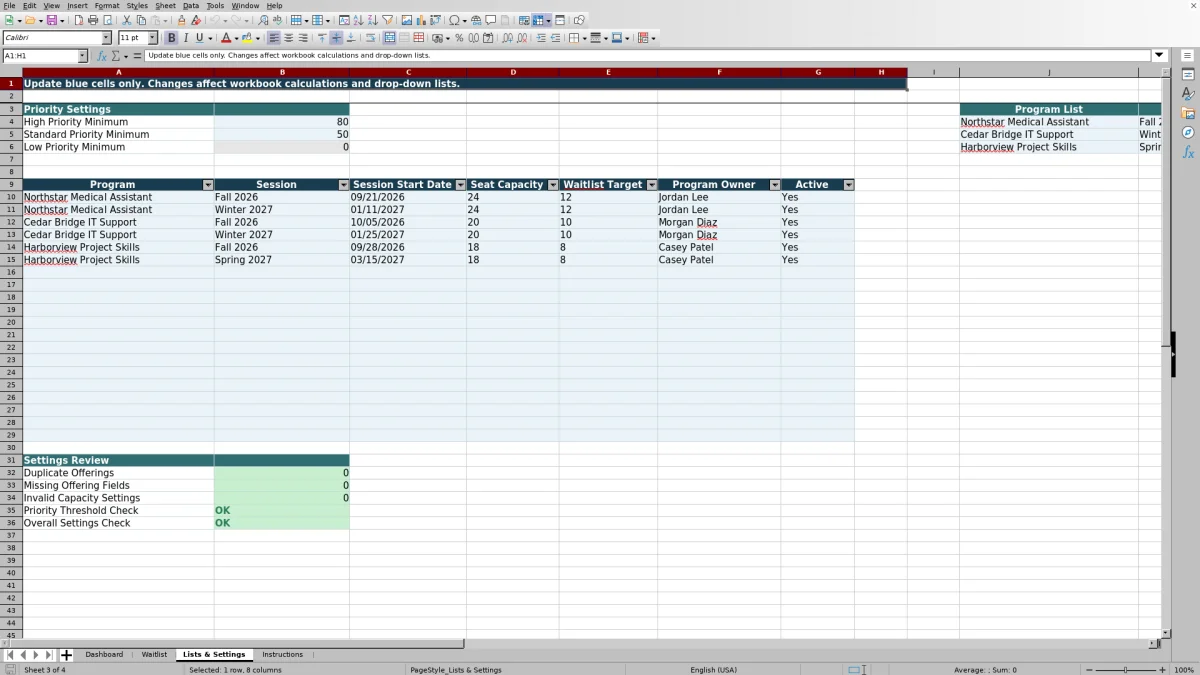
Task: Click the Add new sheet plus icon
Action: [x=66, y=655]
